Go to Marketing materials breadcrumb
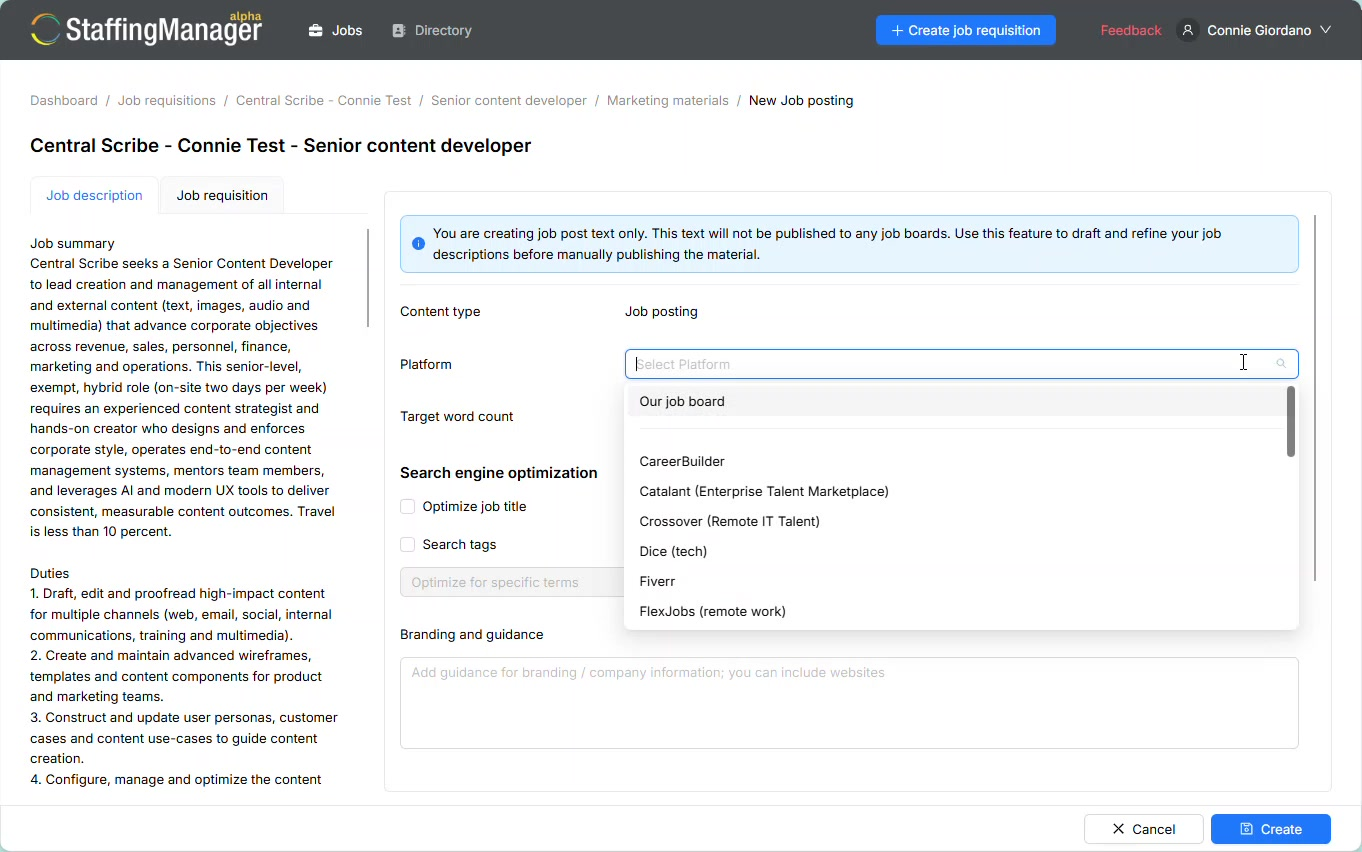Viewport: 1362px width, 852px height. coord(668,101)
